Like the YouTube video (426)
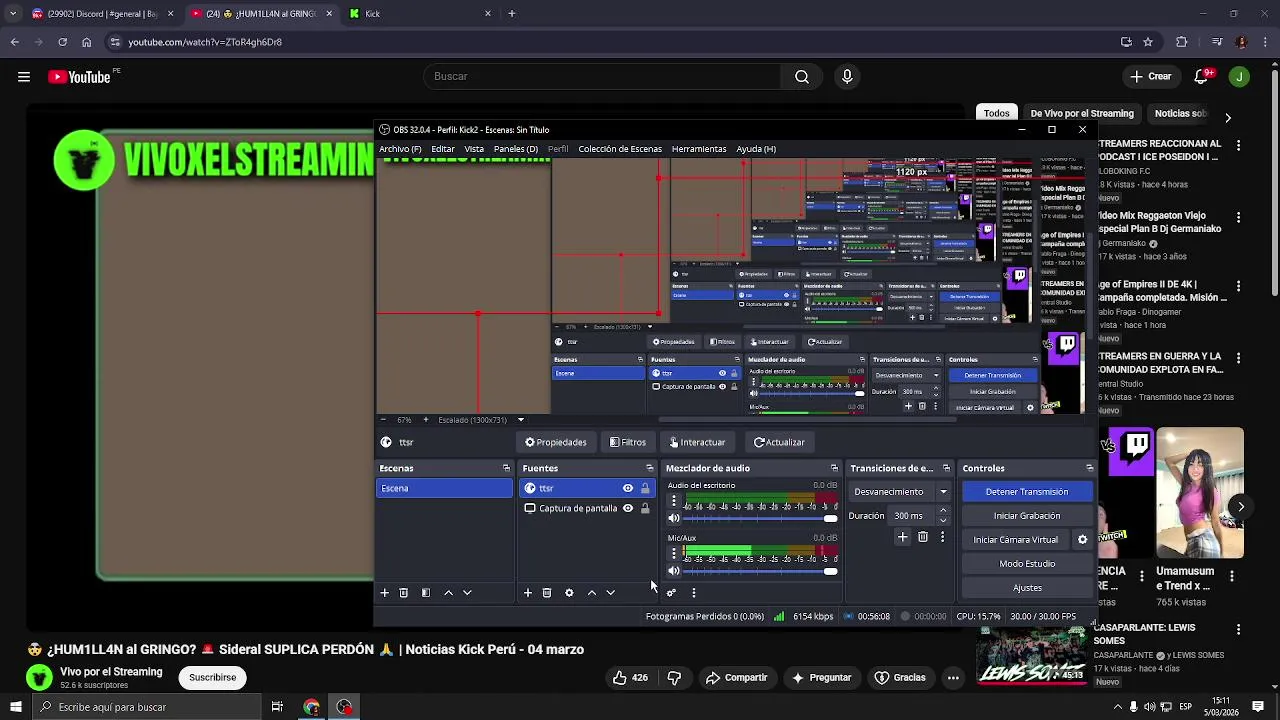The image size is (1280, 720). click(x=630, y=678)
